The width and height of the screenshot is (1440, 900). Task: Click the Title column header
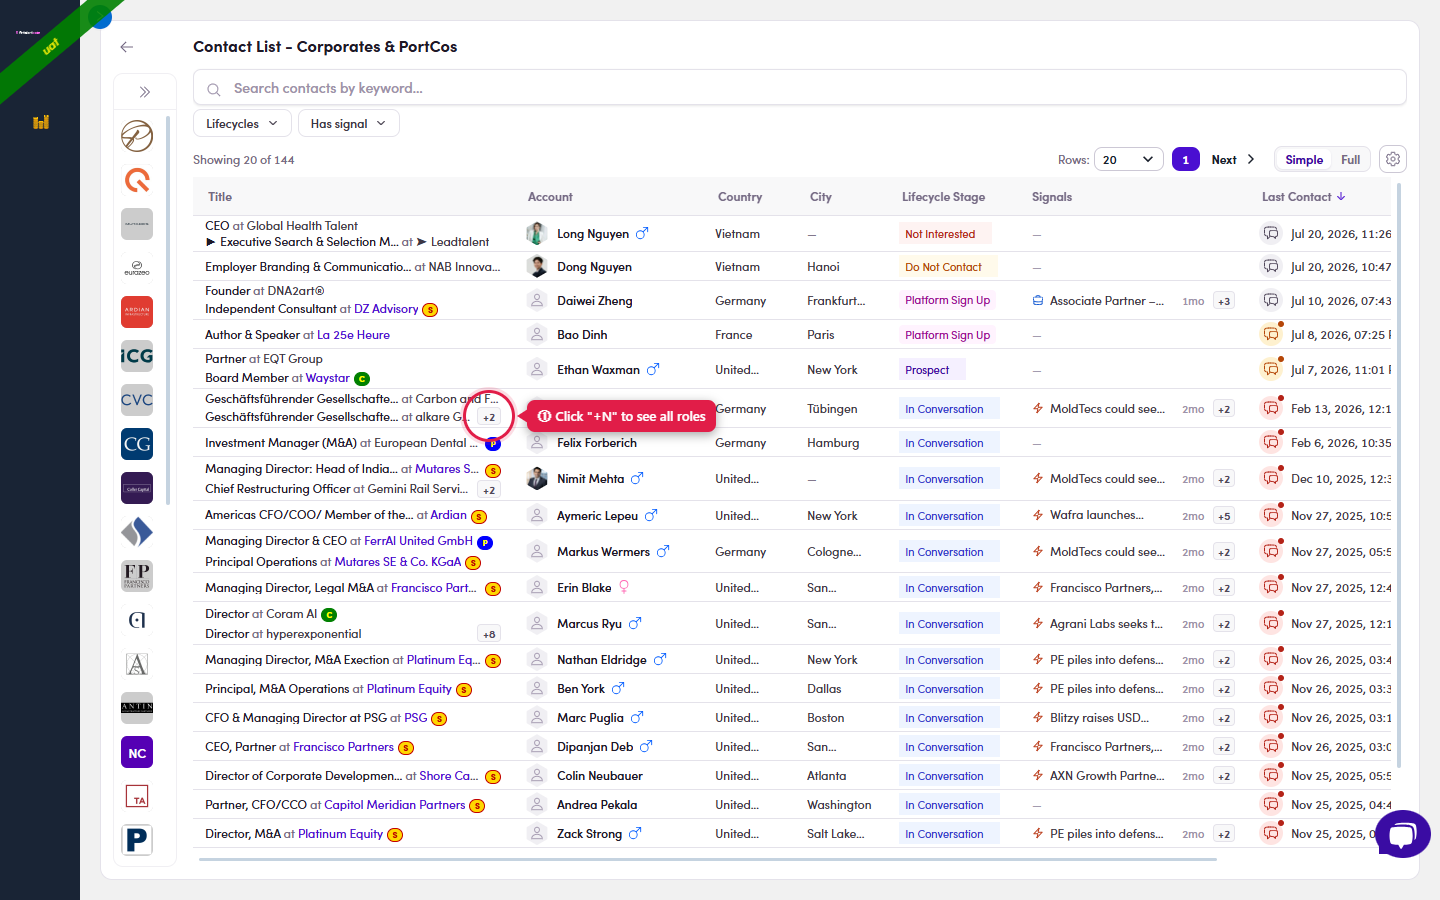point(220,197)
